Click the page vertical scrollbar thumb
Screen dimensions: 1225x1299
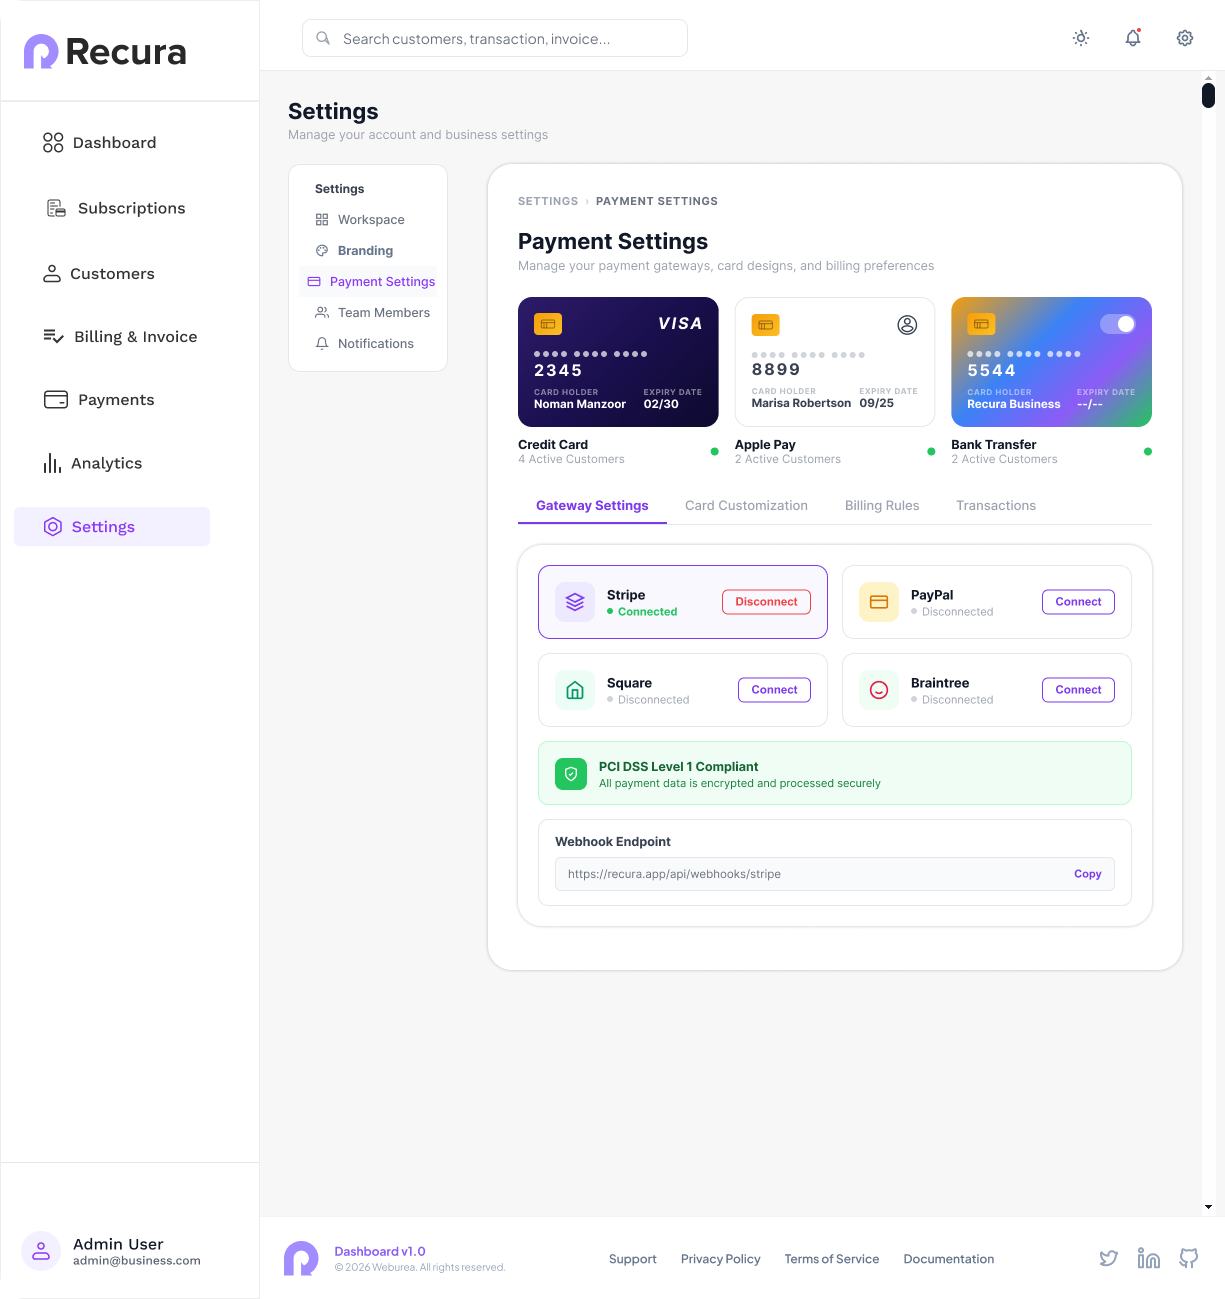1208,96
